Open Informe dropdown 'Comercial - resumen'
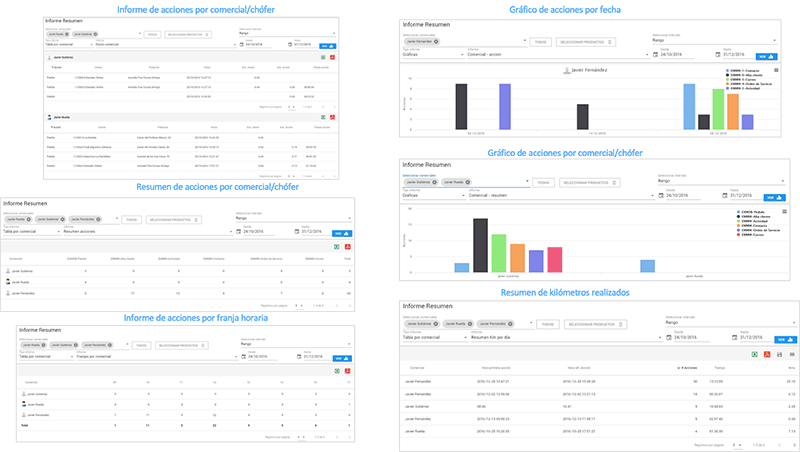This screenshot has width=800, height=452. (x=561, y=195)
